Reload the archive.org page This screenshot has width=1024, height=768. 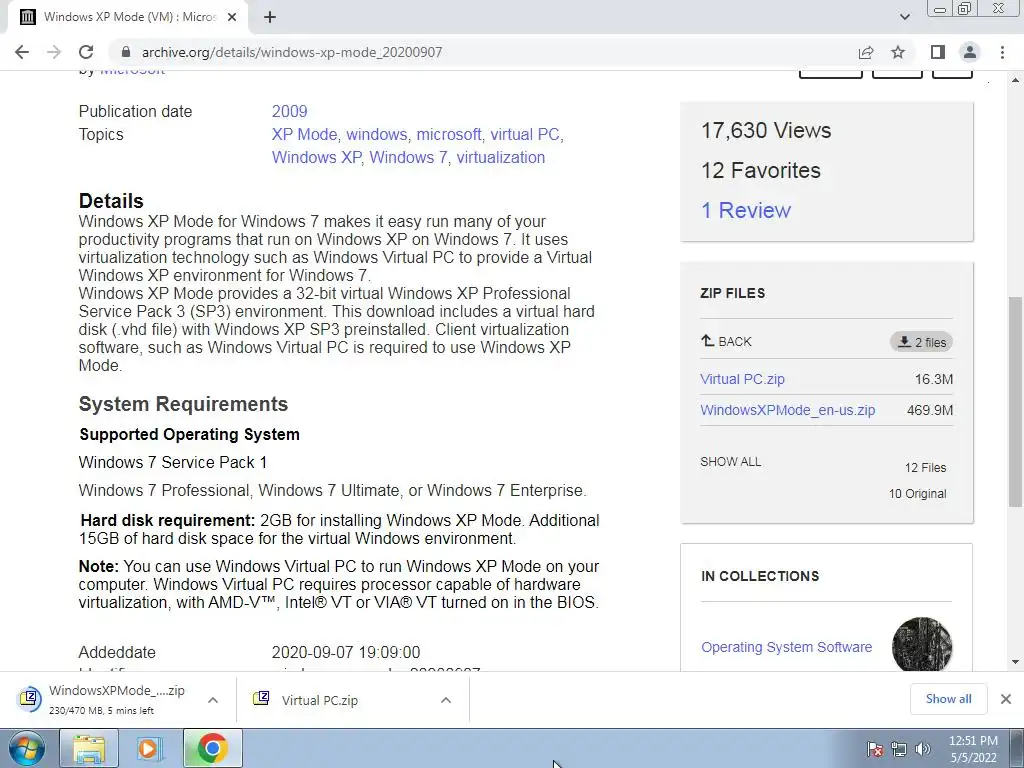click(x=86, y=52)
